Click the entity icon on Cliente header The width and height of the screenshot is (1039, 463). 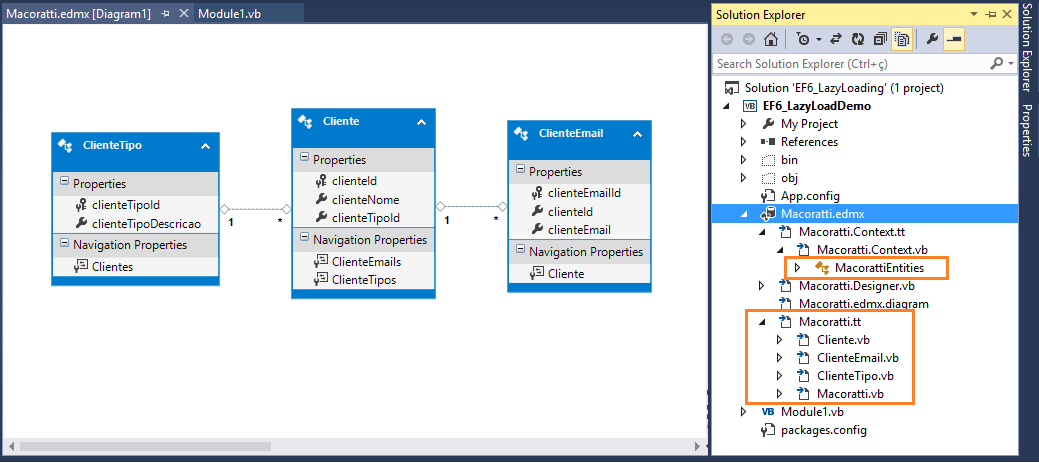click(305, 121)
